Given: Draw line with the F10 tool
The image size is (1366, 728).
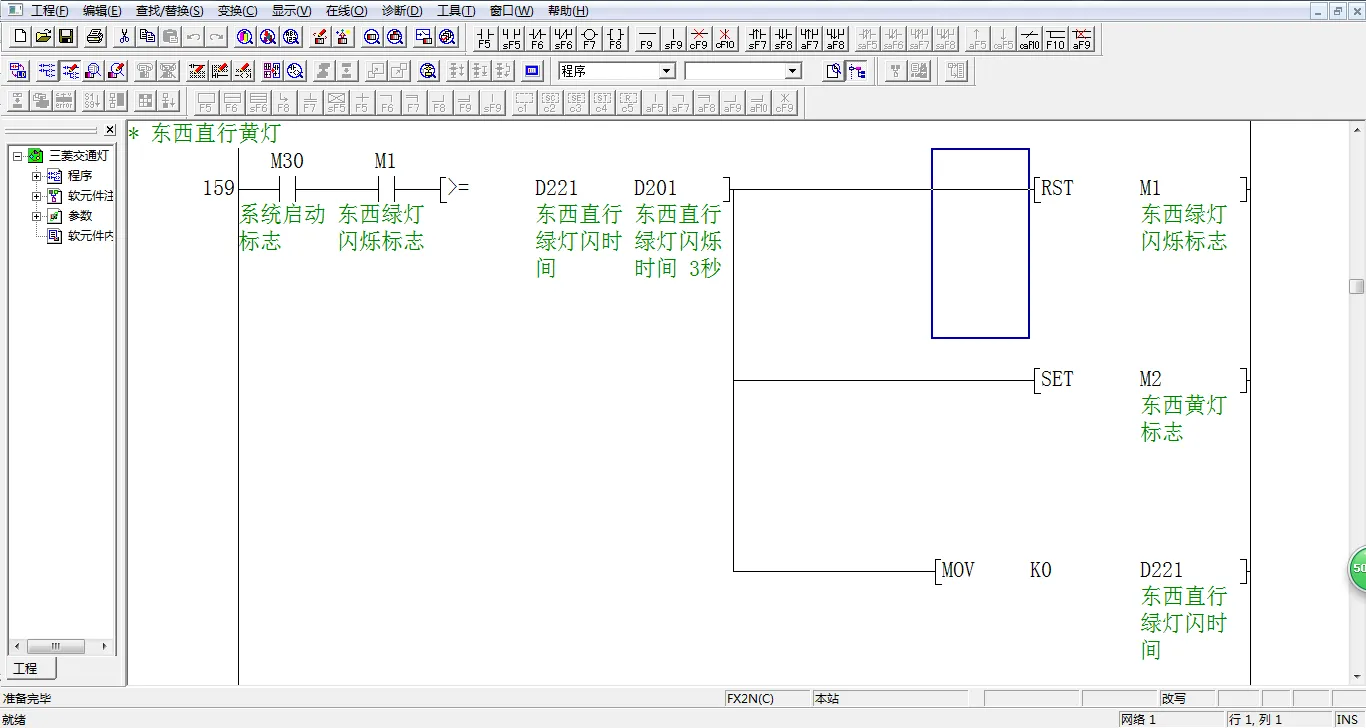Looking at the screenshot, I should click(1056, 38).
